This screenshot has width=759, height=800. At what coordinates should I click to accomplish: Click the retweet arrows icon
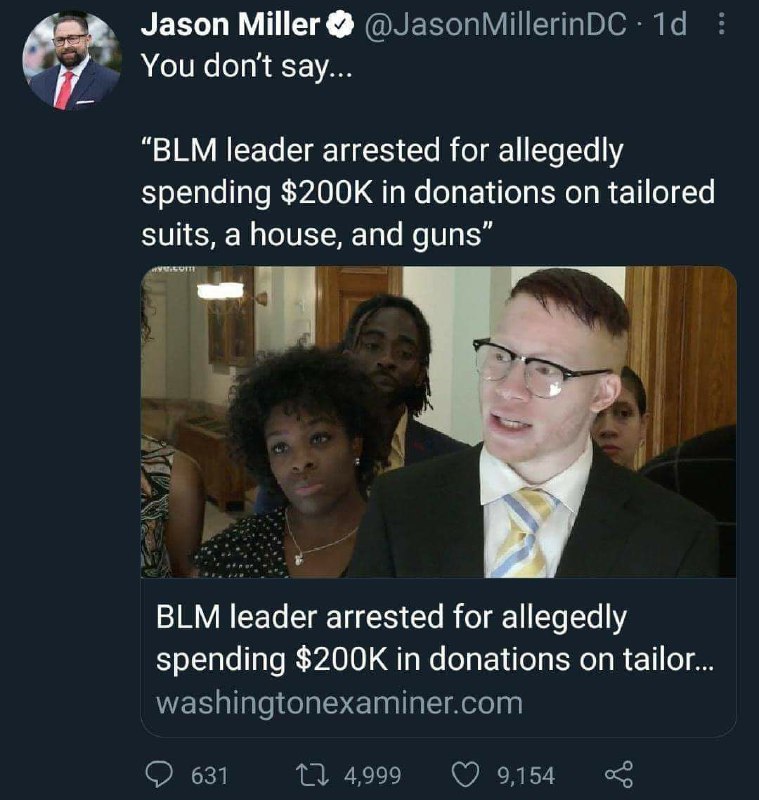pyautogui.click(x=312, y=774)
